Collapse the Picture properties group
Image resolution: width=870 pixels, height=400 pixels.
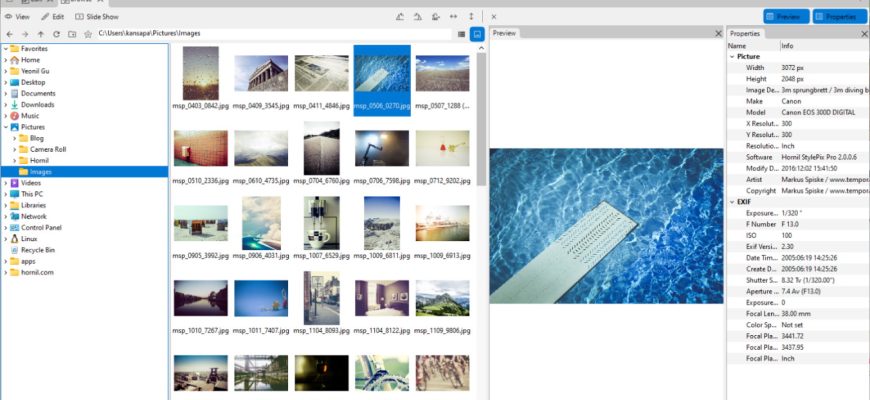pyautogui.click(x=732, y=57)
